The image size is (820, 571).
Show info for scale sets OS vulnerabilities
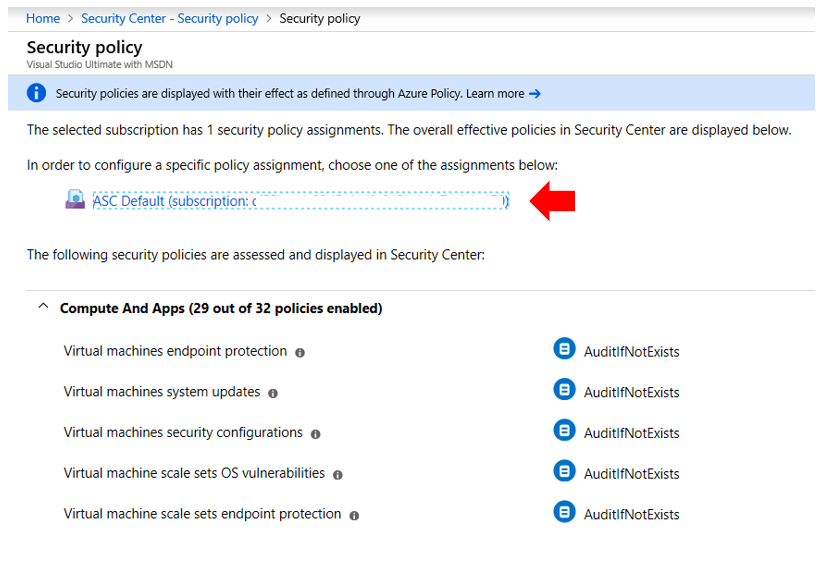pyautogui.click(x=338, y=475)
